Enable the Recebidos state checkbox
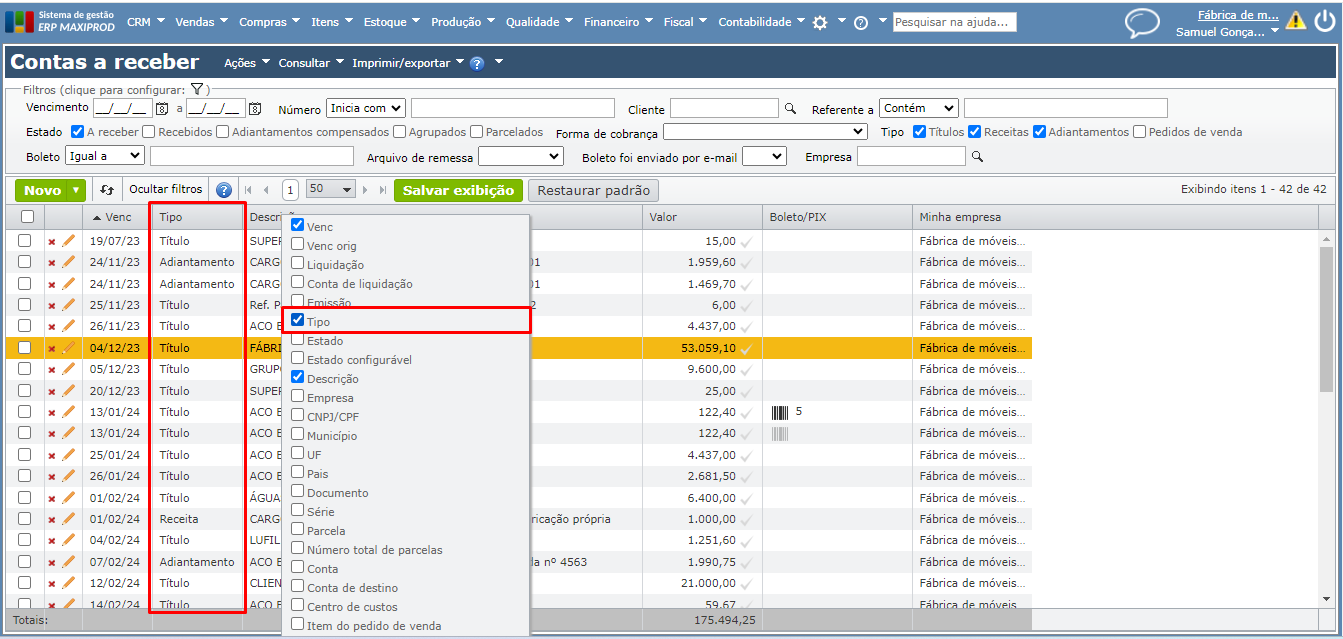Image resolution: width=1343 pixels, height=639 pixels. (149, 132)
